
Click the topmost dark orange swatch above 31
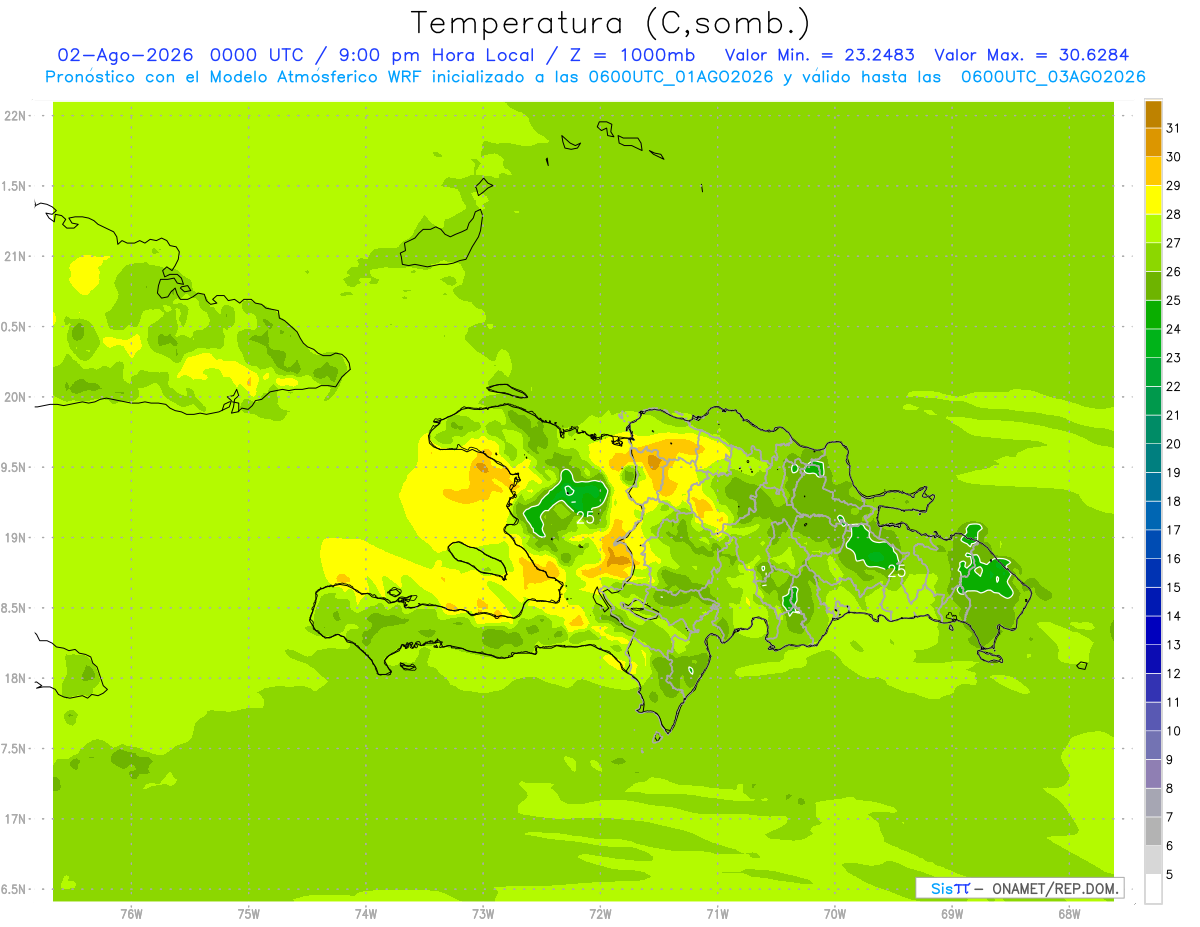click(1153, 115)
